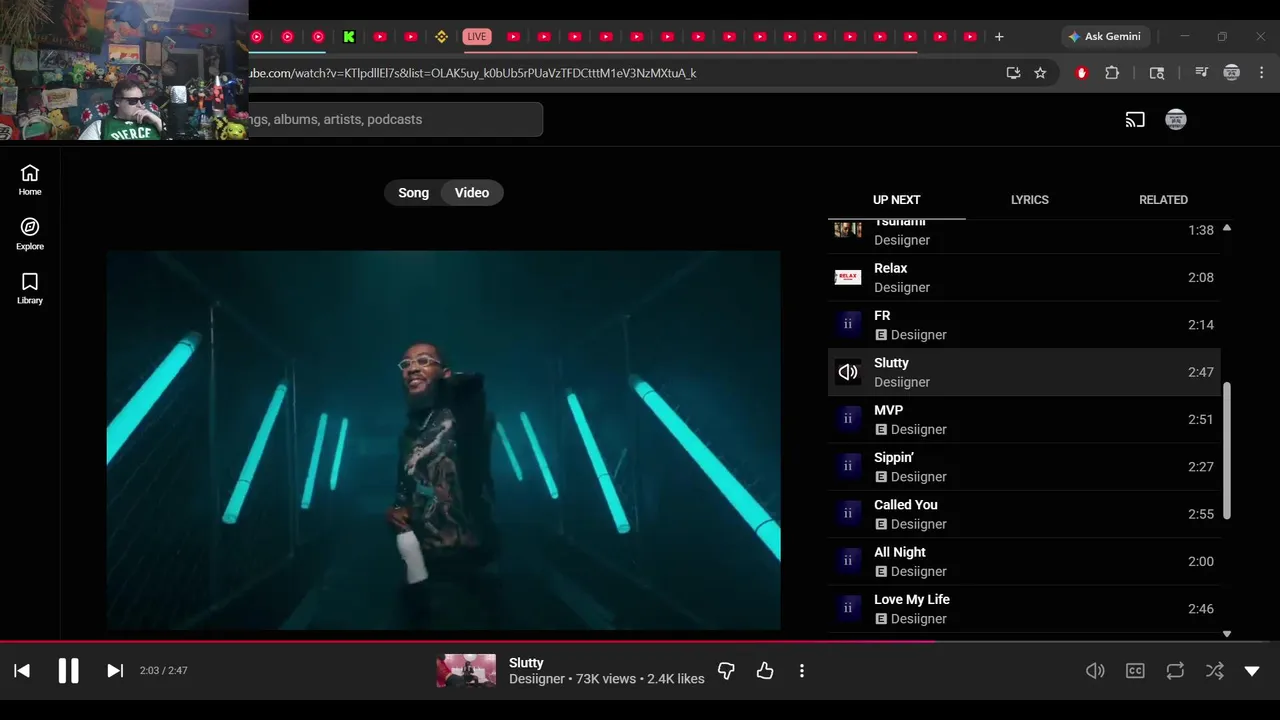The image size is (1280, 720).
Task: Play FR from the queue
Action: [x=1024, y=325]
